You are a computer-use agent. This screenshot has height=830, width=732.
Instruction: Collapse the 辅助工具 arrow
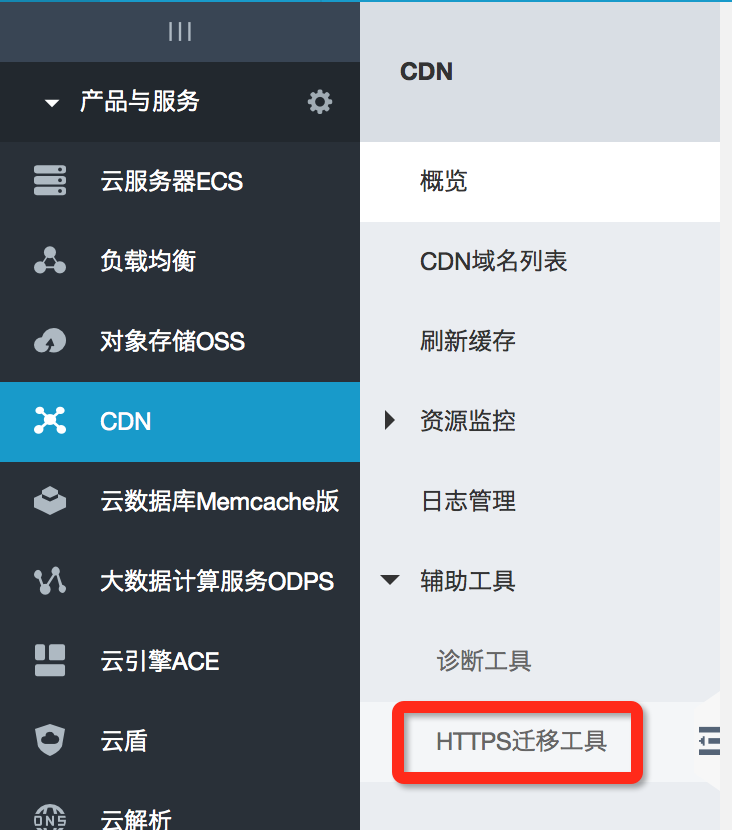[390, 580]
